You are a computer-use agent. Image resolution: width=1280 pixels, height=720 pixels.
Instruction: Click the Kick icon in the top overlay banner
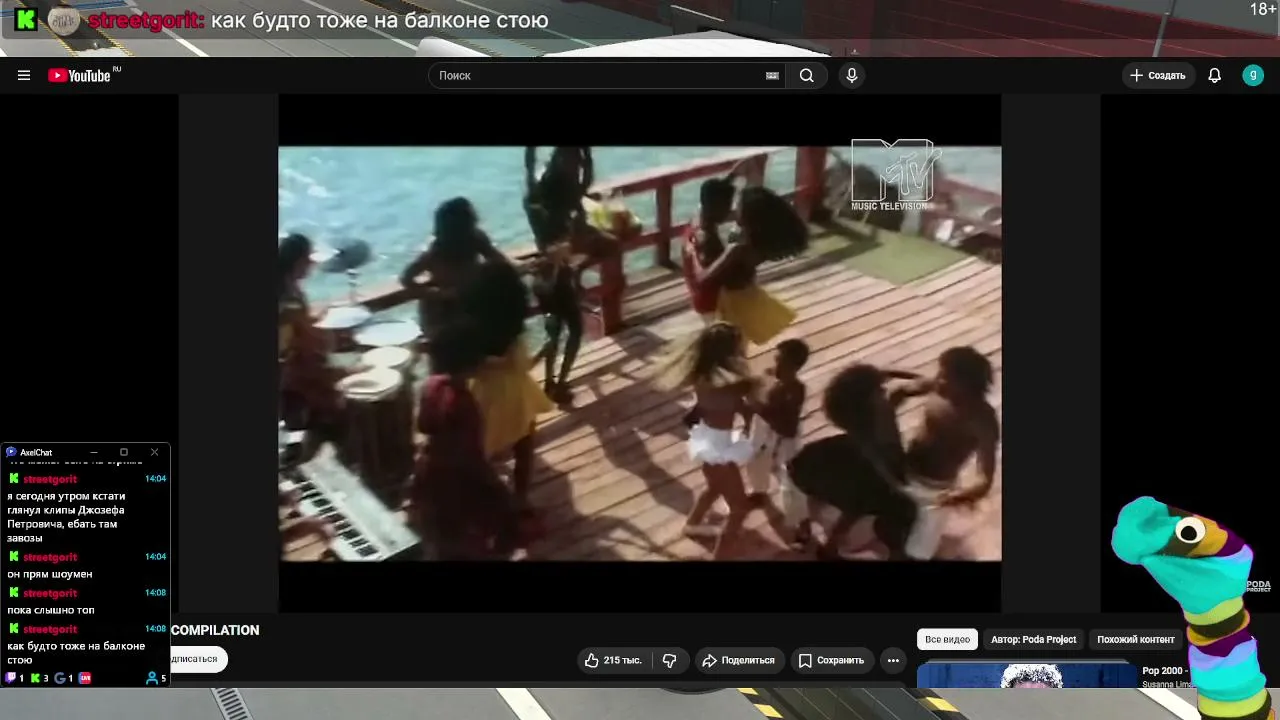click(x=26, y=19)
